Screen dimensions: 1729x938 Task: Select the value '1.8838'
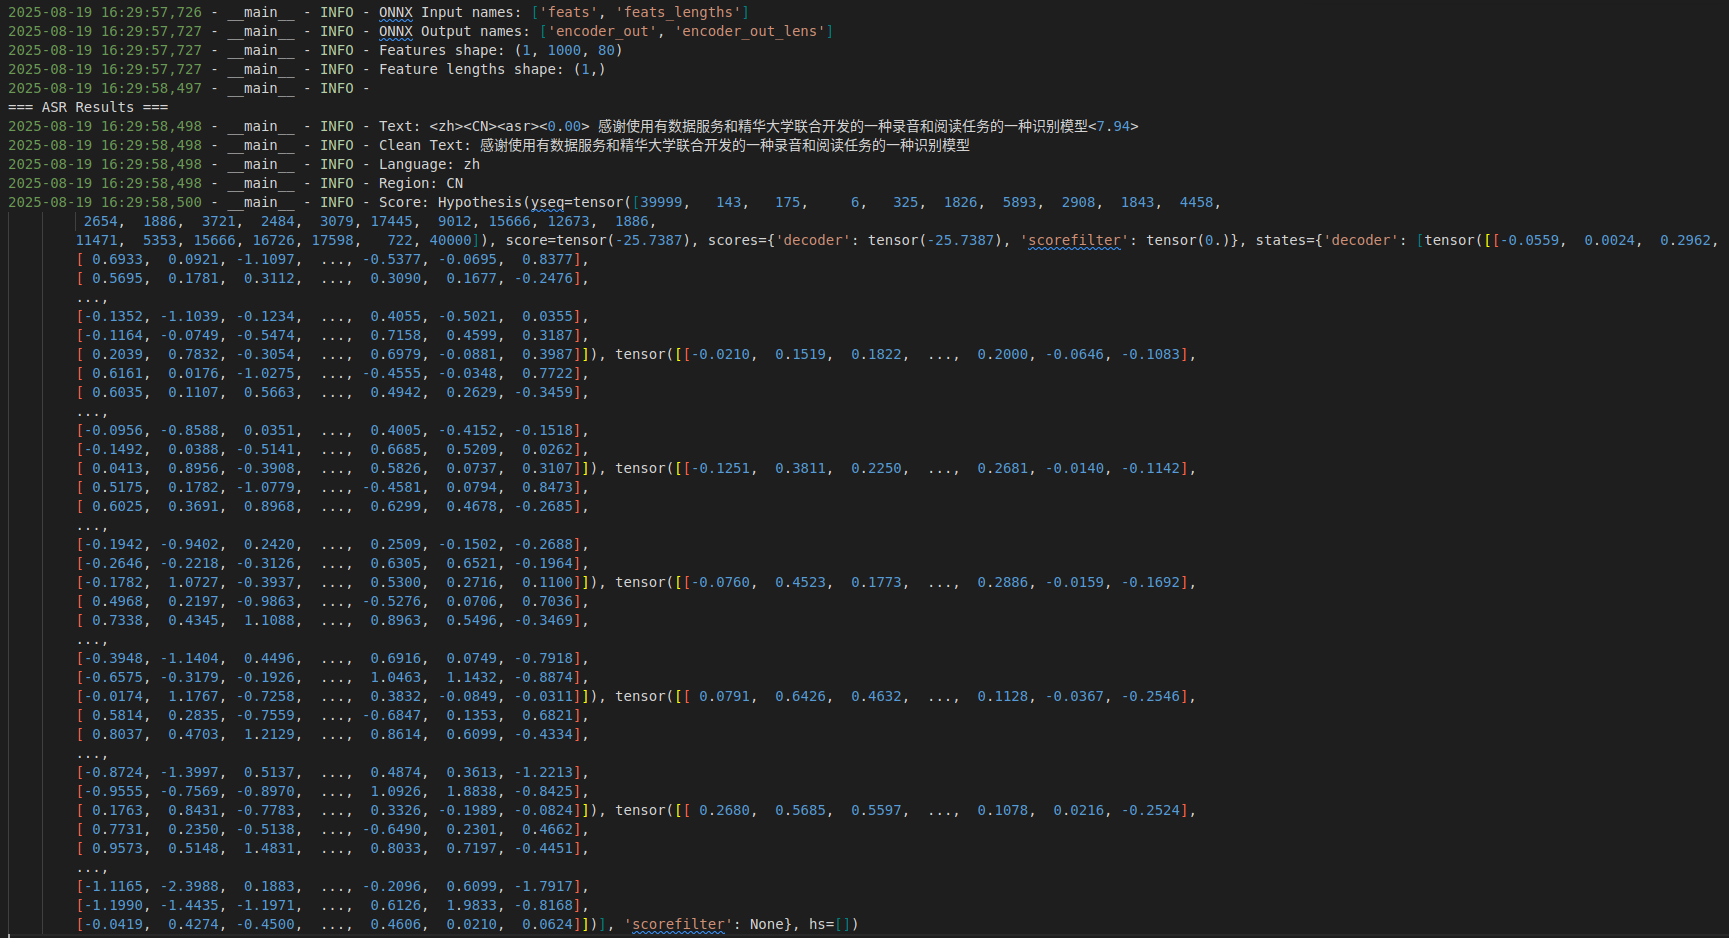point(471,791)
